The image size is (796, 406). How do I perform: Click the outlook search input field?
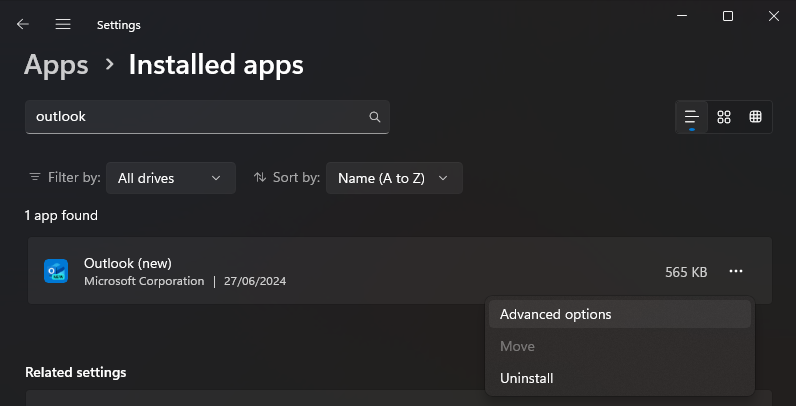point(207,117)
